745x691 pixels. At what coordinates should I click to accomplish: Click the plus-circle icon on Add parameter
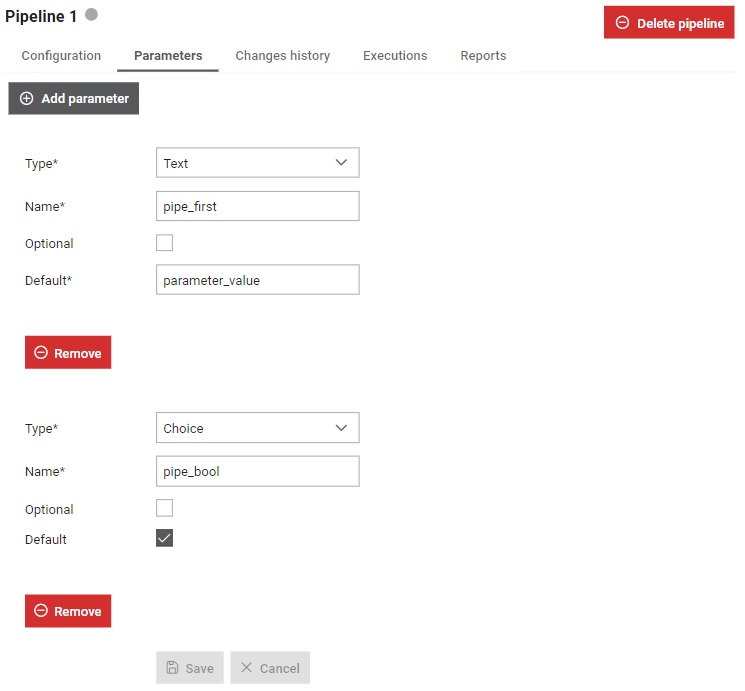pos(27,98)
